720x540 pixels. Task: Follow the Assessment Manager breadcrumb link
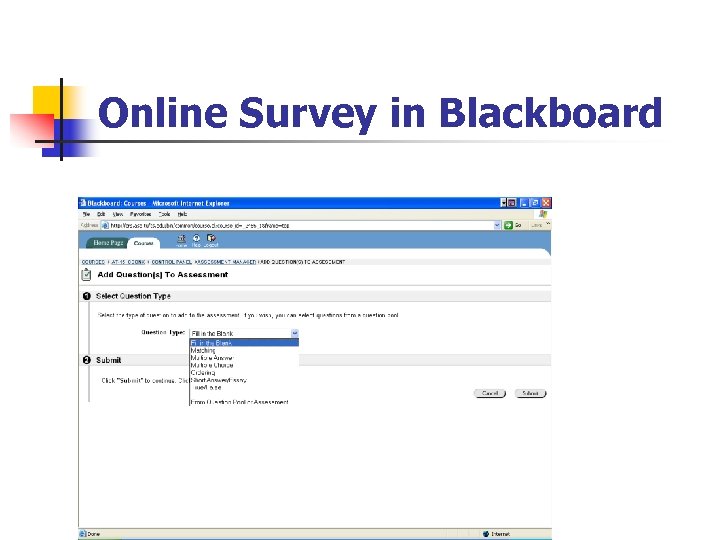(225, 262)
